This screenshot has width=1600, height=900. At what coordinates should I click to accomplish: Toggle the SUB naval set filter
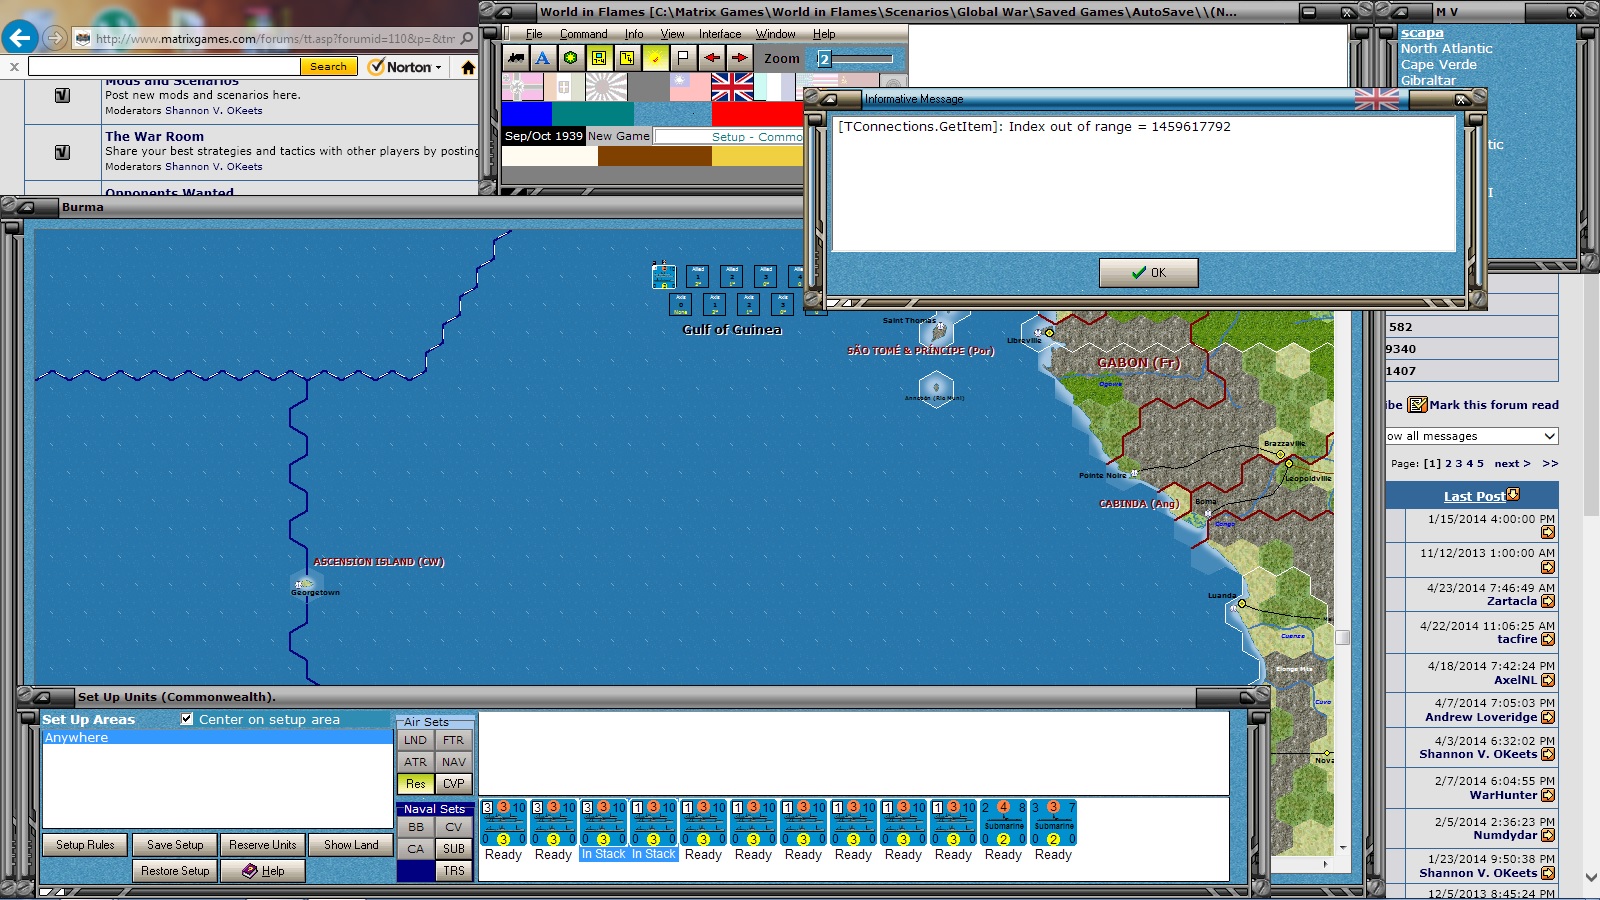[454, 849]
